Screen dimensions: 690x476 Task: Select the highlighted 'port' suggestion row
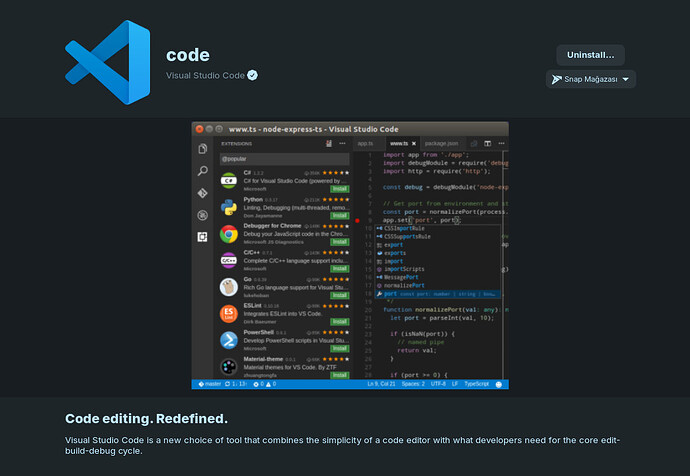coord(438,294)
